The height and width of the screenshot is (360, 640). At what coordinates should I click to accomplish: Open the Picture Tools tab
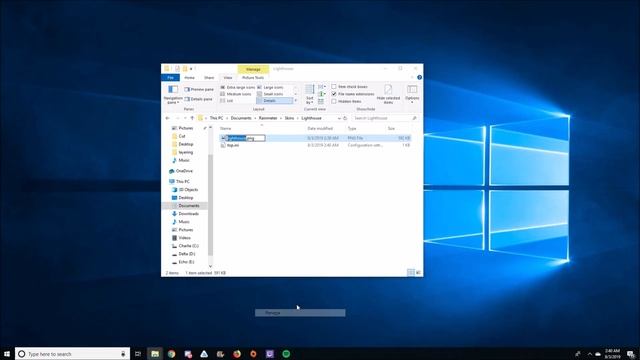pos(253,78)
